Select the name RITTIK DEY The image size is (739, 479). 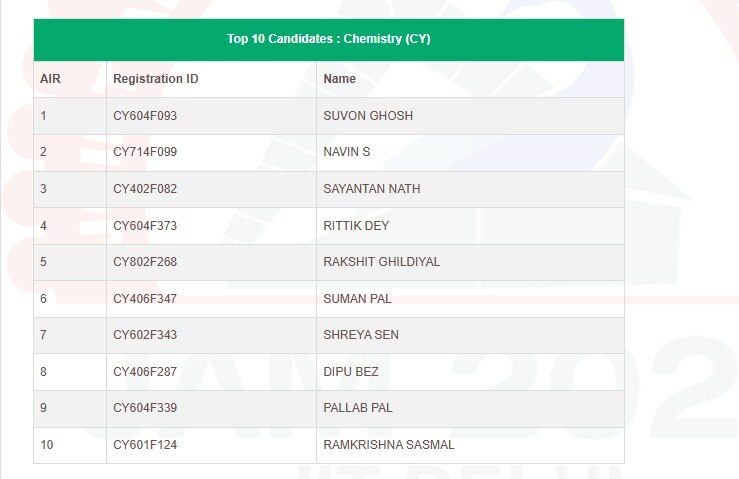point(355,226)
